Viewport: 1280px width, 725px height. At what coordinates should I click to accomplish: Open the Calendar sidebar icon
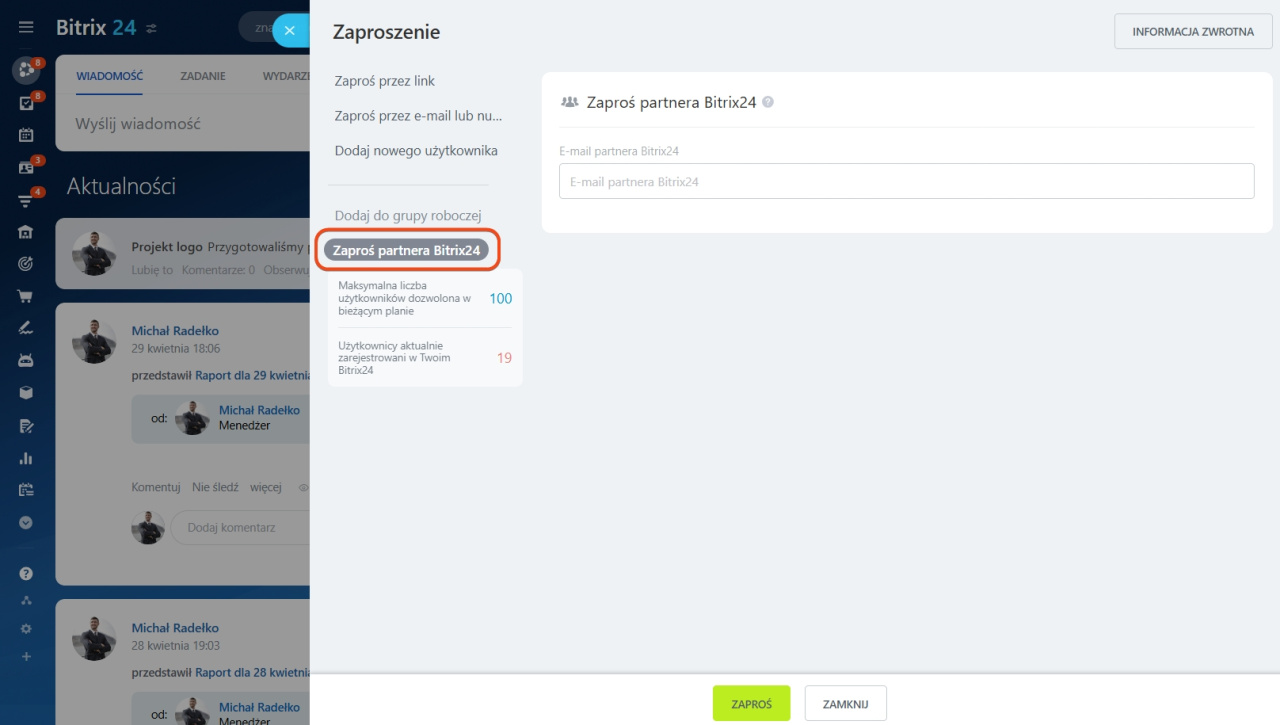point(26,135)
